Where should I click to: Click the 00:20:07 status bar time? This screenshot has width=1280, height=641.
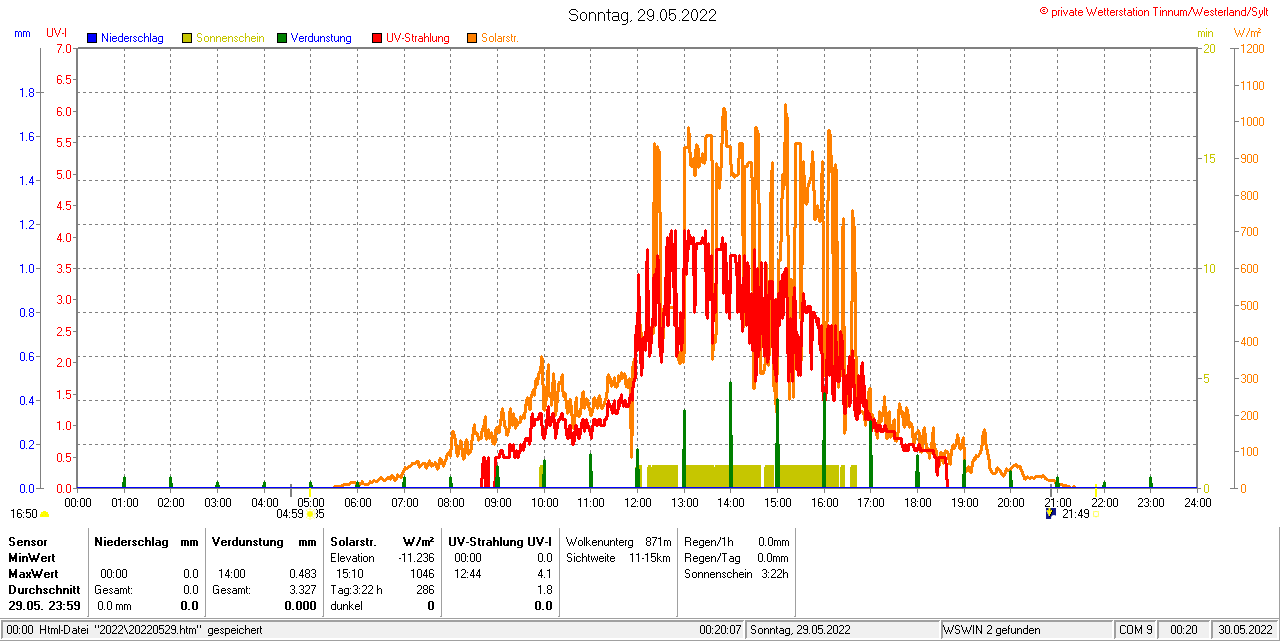coord(720,630)
